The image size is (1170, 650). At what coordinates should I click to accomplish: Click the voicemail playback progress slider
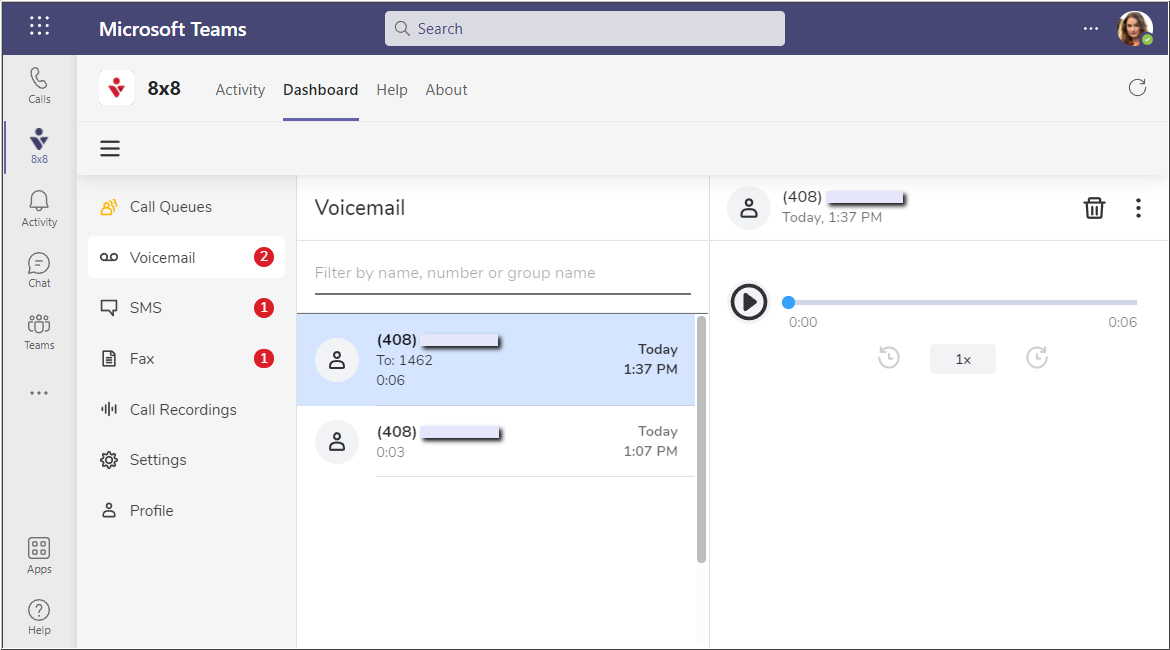[962, 302]
